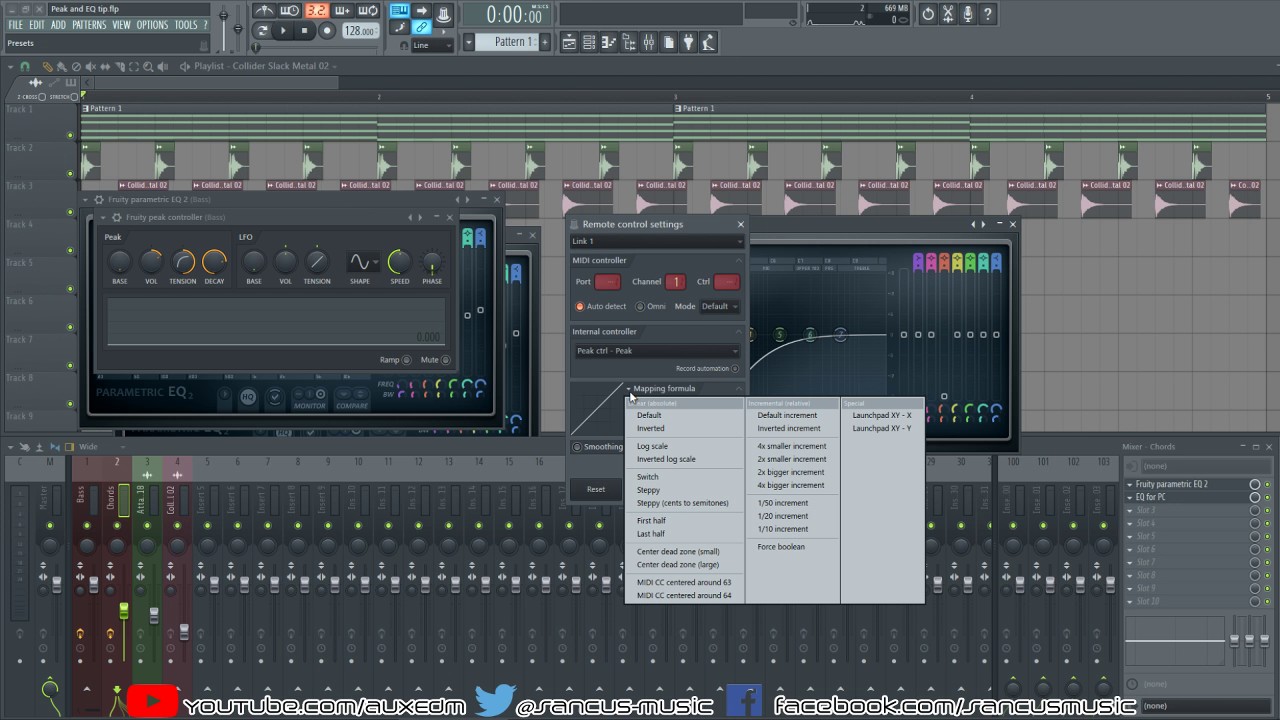Enable wait for input before recording
The width and height of the screenshot is (1280, 720).
coord(290,11)
